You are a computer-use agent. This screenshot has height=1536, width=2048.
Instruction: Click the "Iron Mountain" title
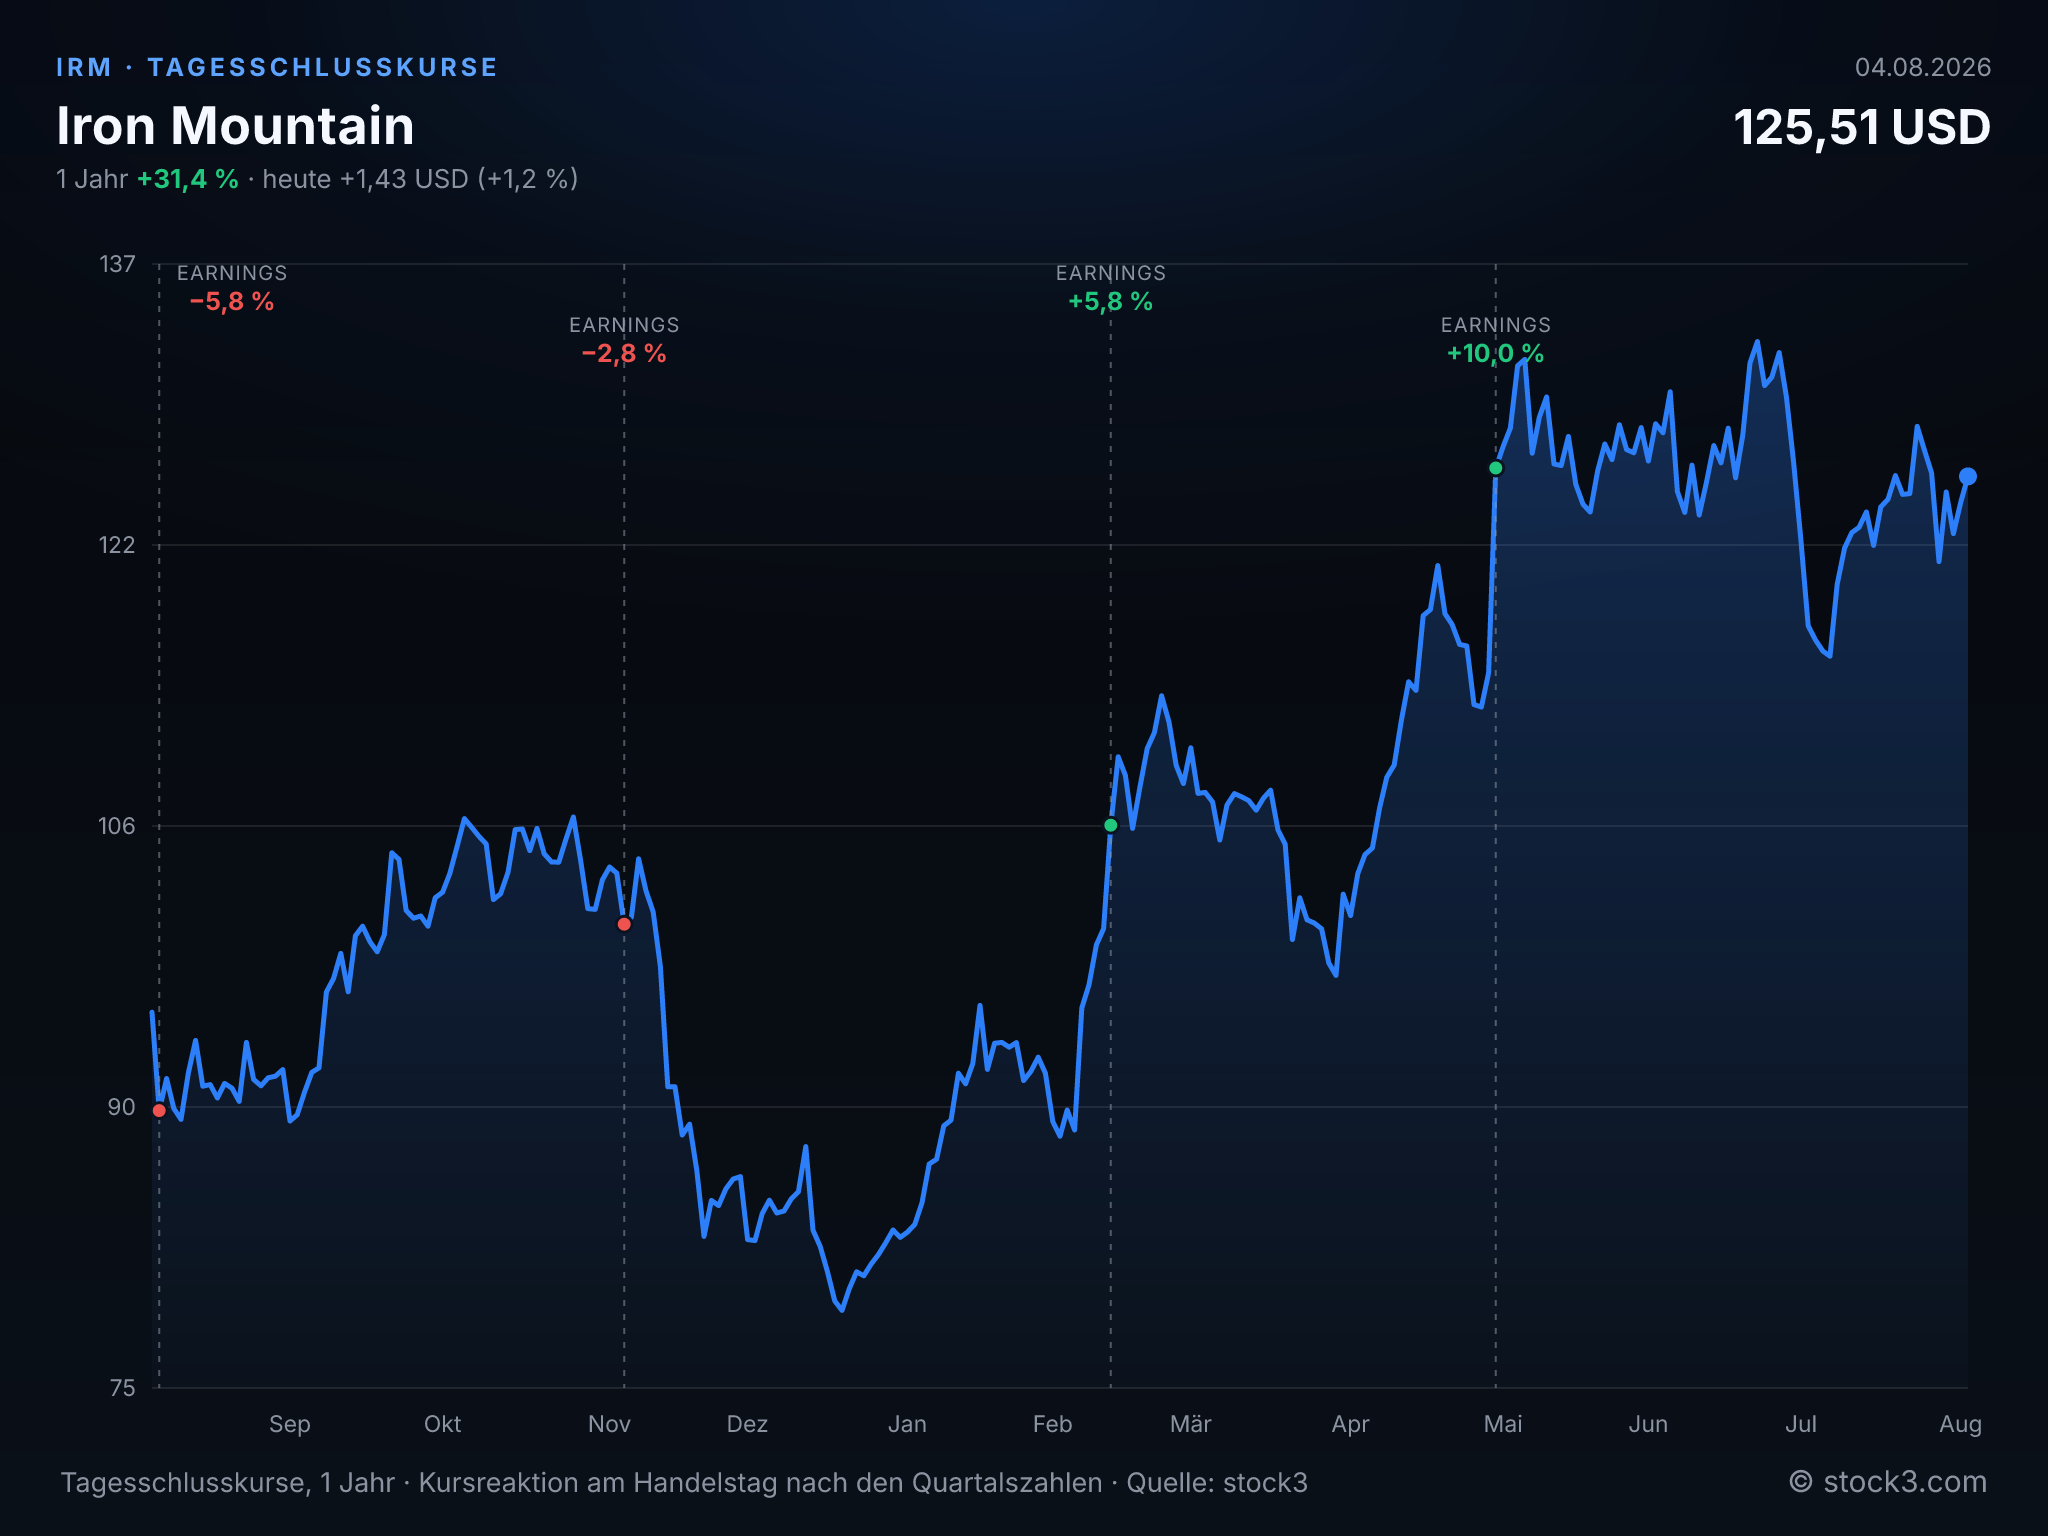coord(235,126)
